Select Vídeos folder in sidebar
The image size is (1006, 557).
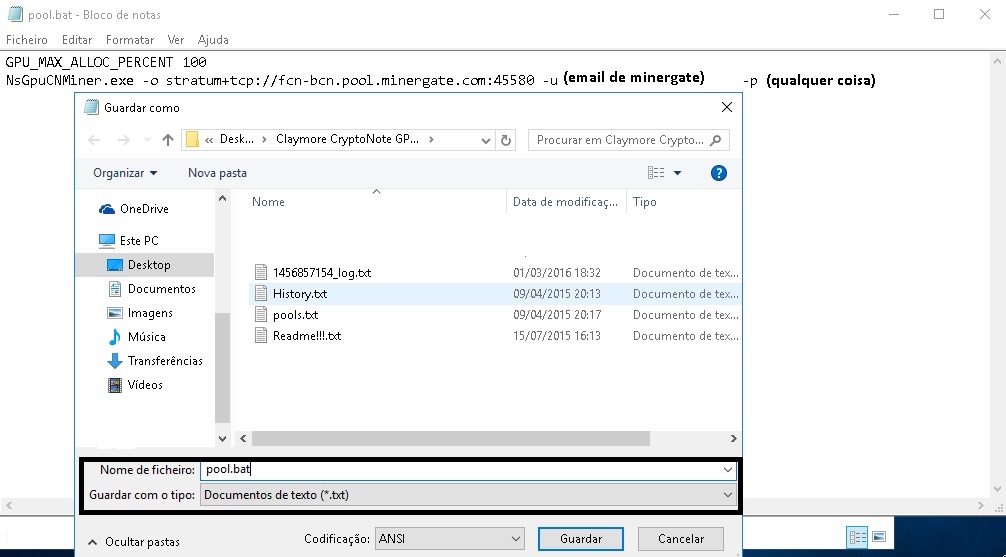(145, 385)
